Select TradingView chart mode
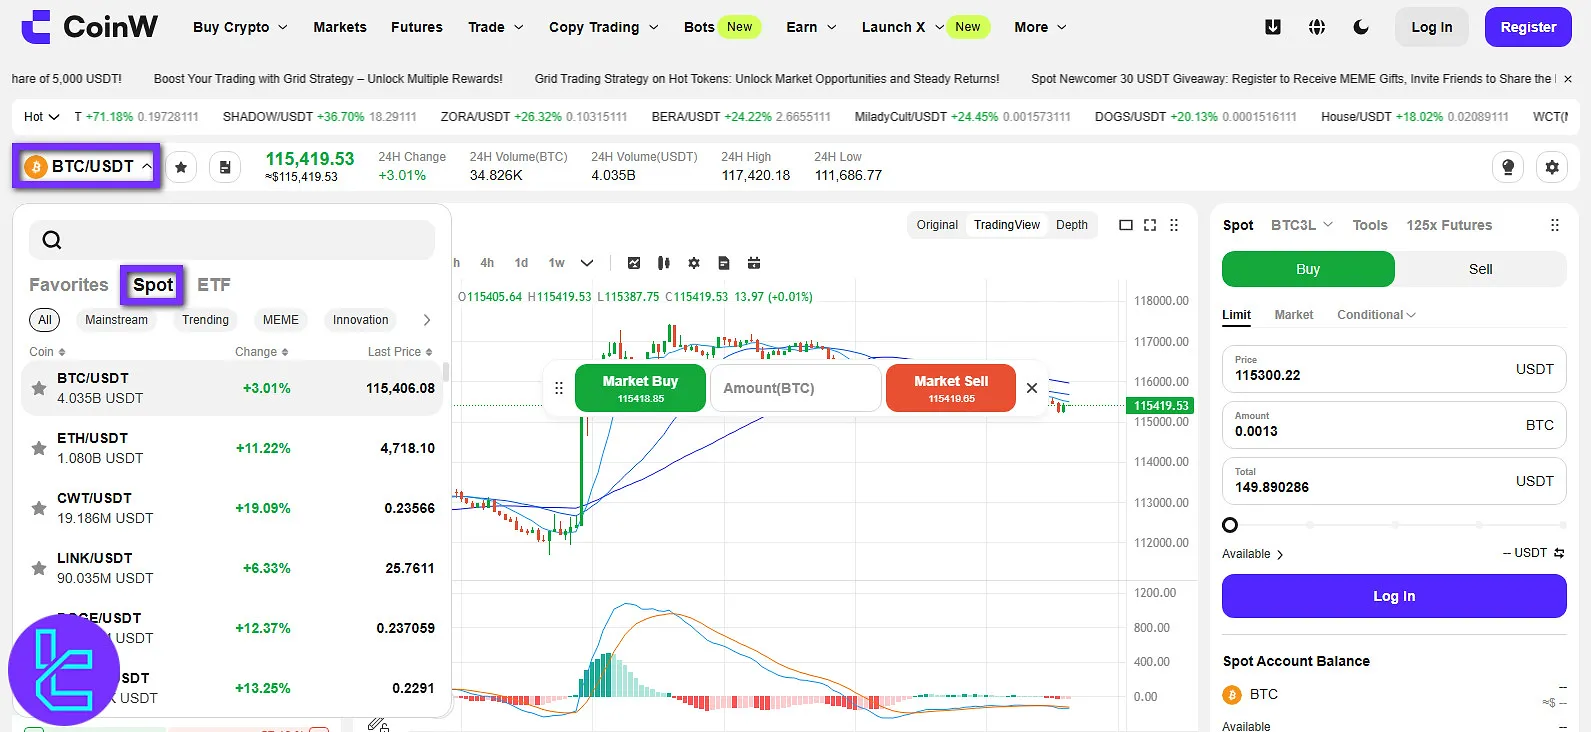1591x732 pixels. [1007, 225]
